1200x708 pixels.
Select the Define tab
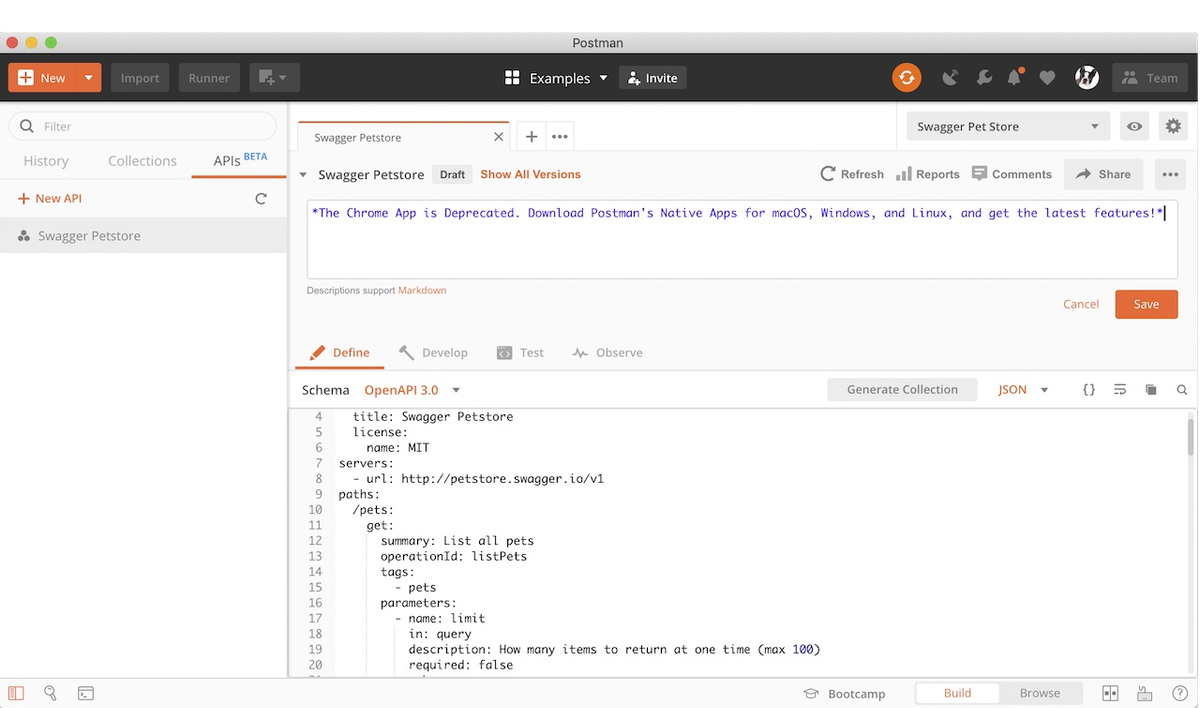(x=340, y=353)
